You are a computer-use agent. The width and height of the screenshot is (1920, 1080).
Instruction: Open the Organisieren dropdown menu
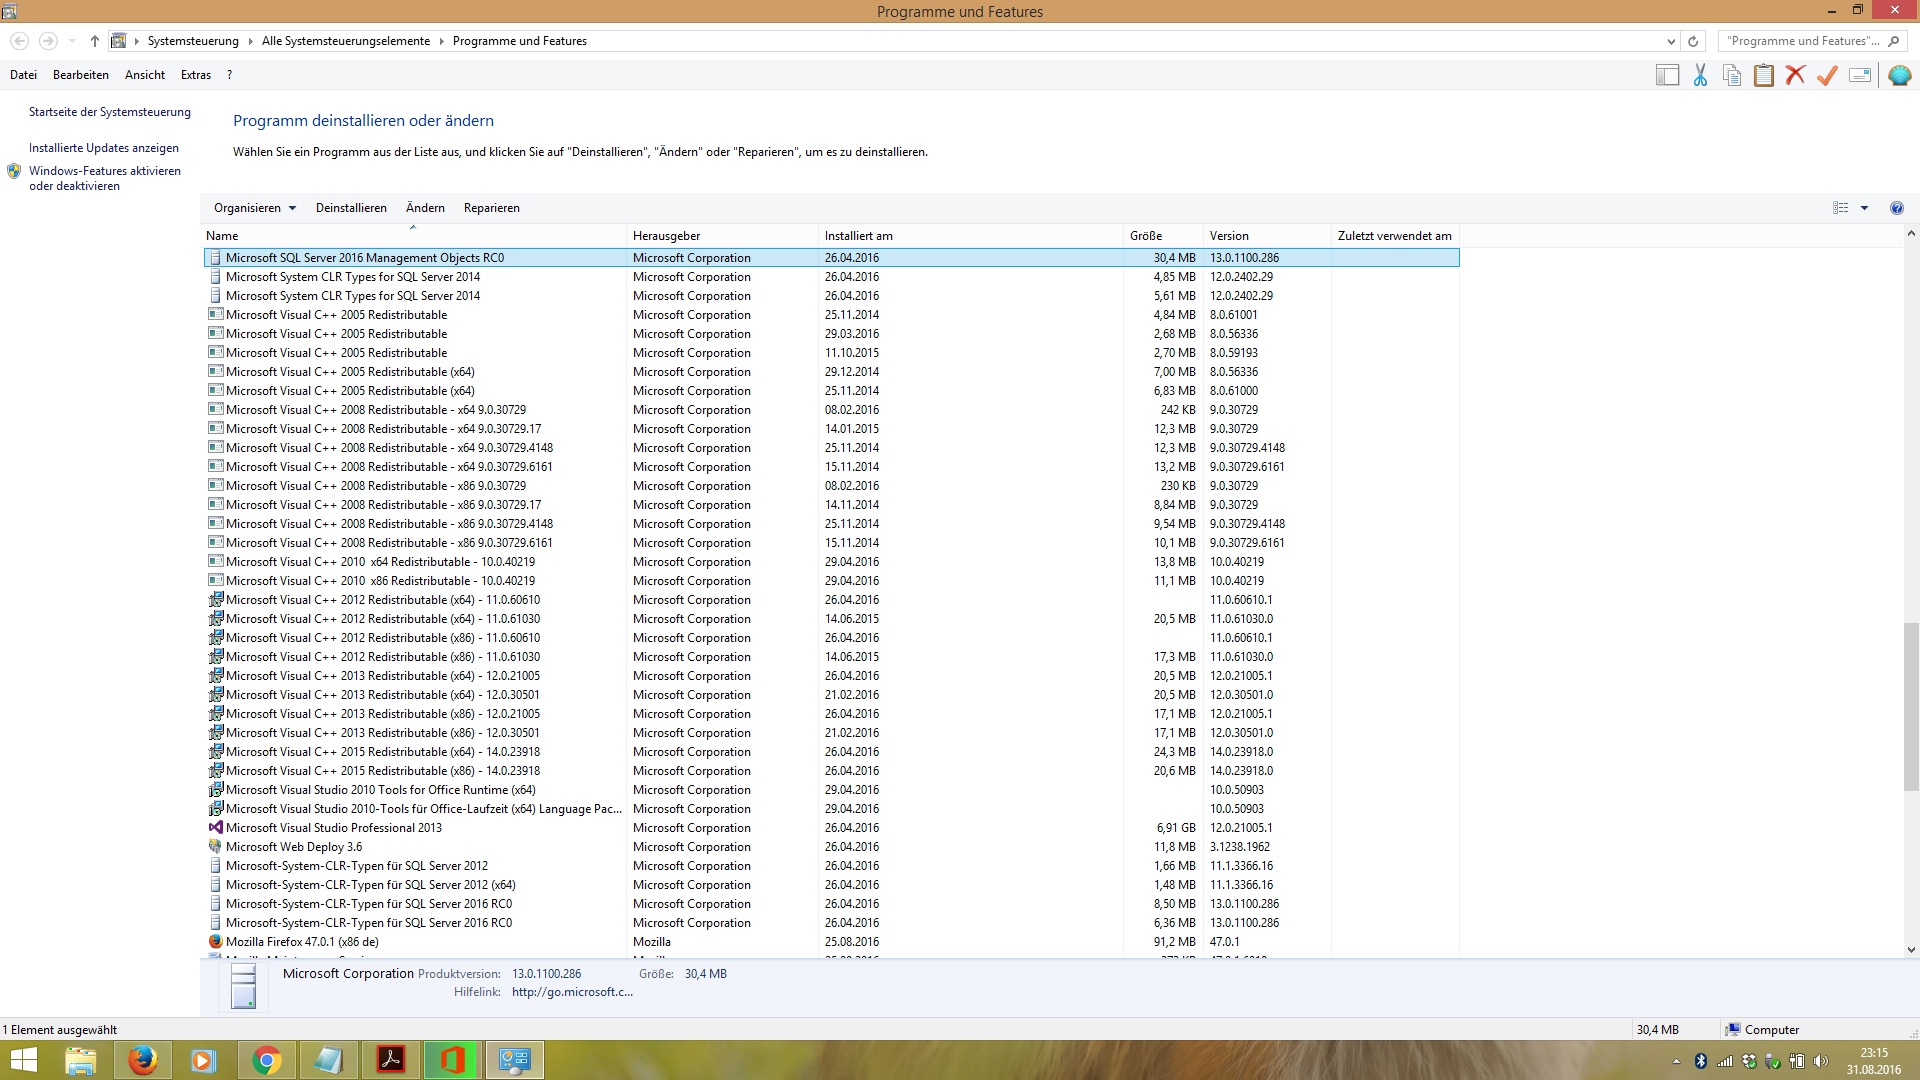254,208
